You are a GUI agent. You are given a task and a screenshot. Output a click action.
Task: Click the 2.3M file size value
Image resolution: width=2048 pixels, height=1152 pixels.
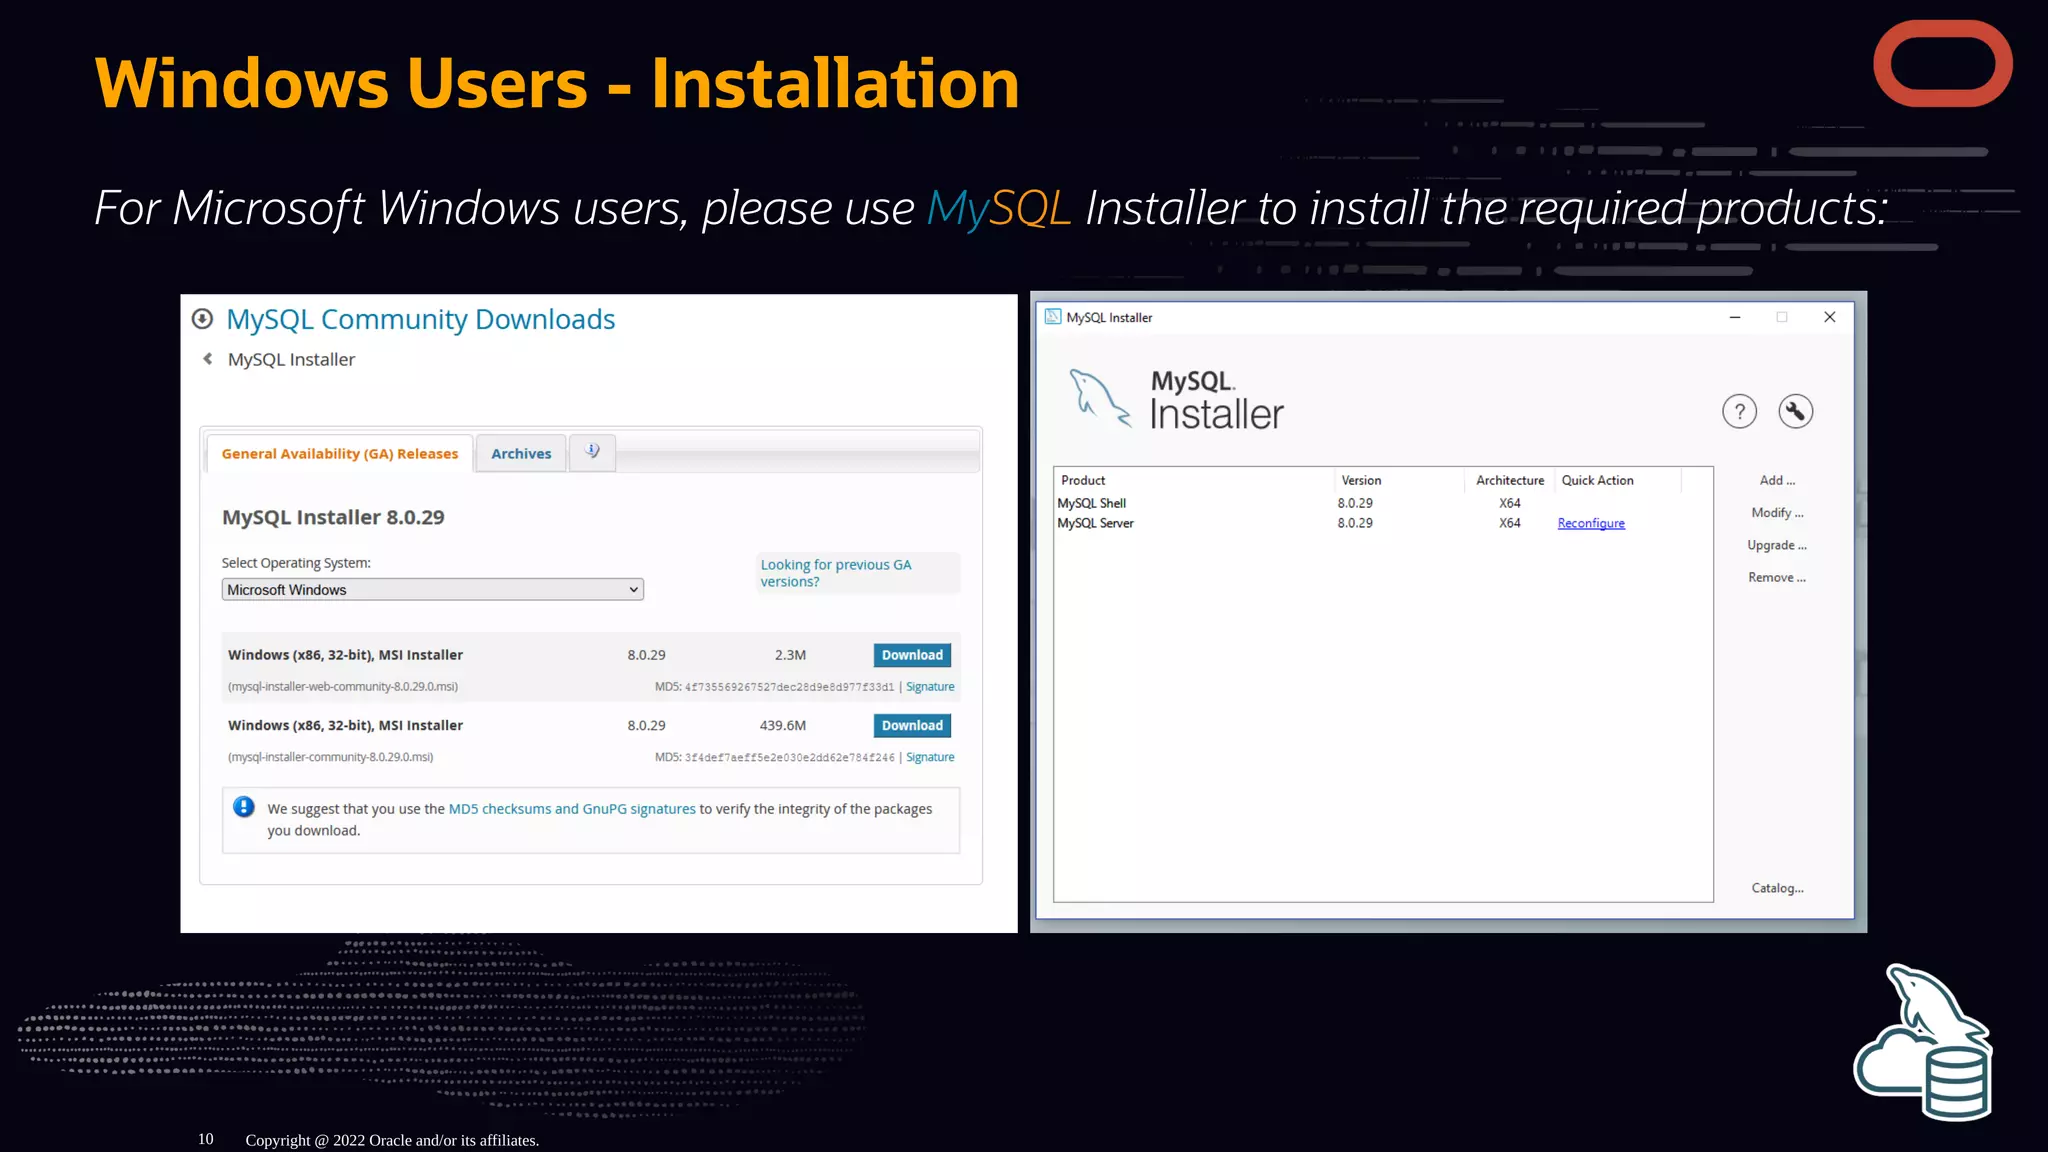tap(790, 655)
